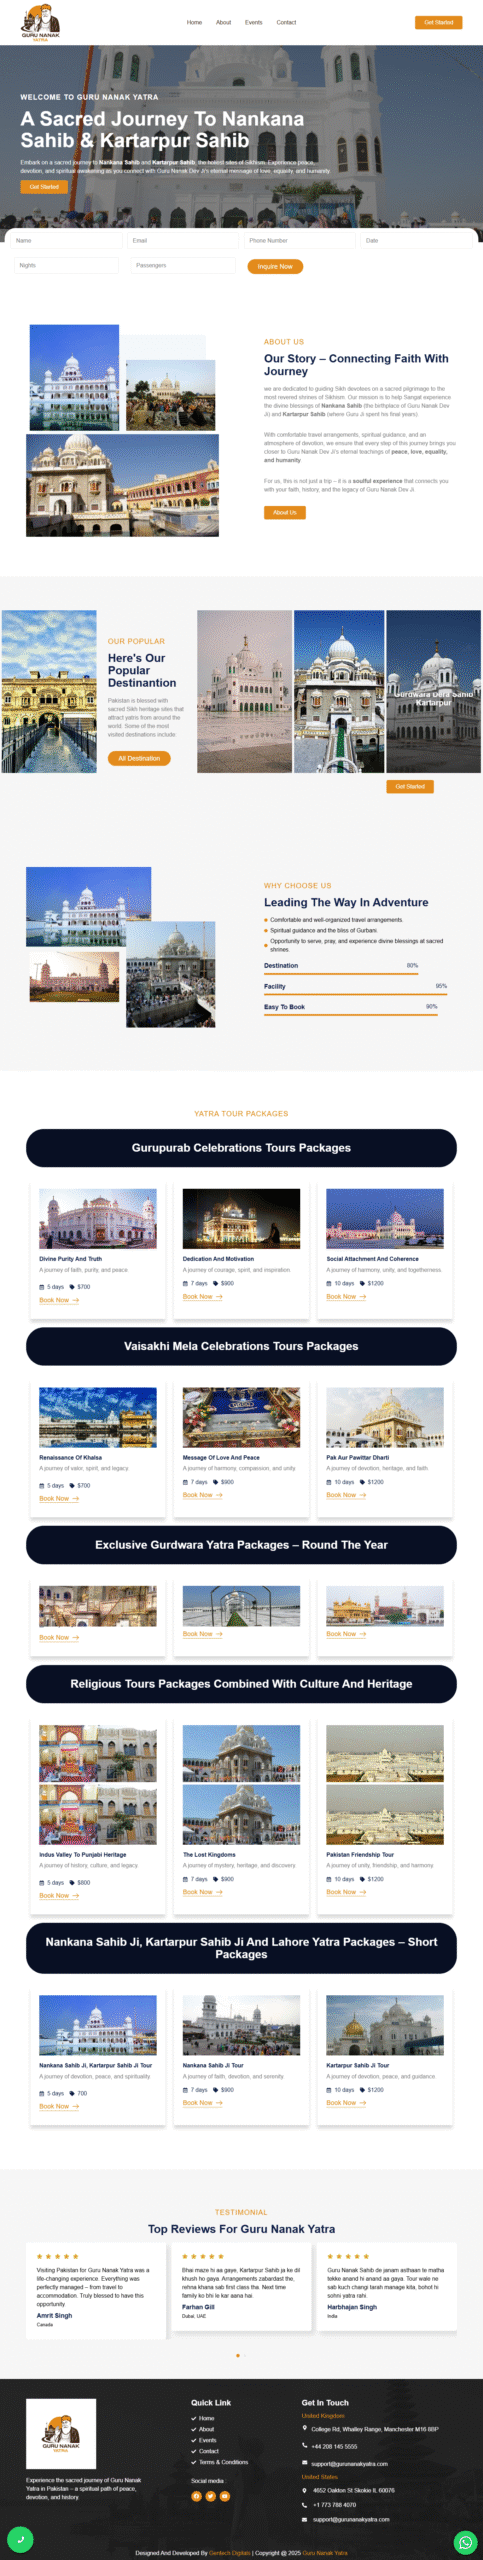The height and width of the screenshot is (2560, 483).
Task: Click the All Destination button
Action: pyautogui.click(x=139, y=758)
